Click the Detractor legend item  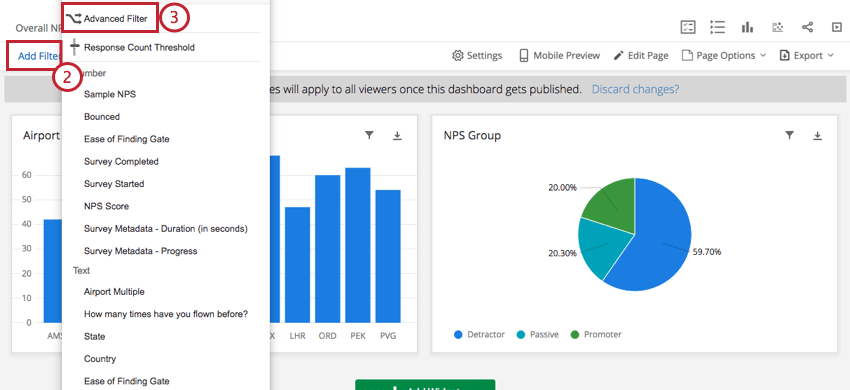pos(479,334)
